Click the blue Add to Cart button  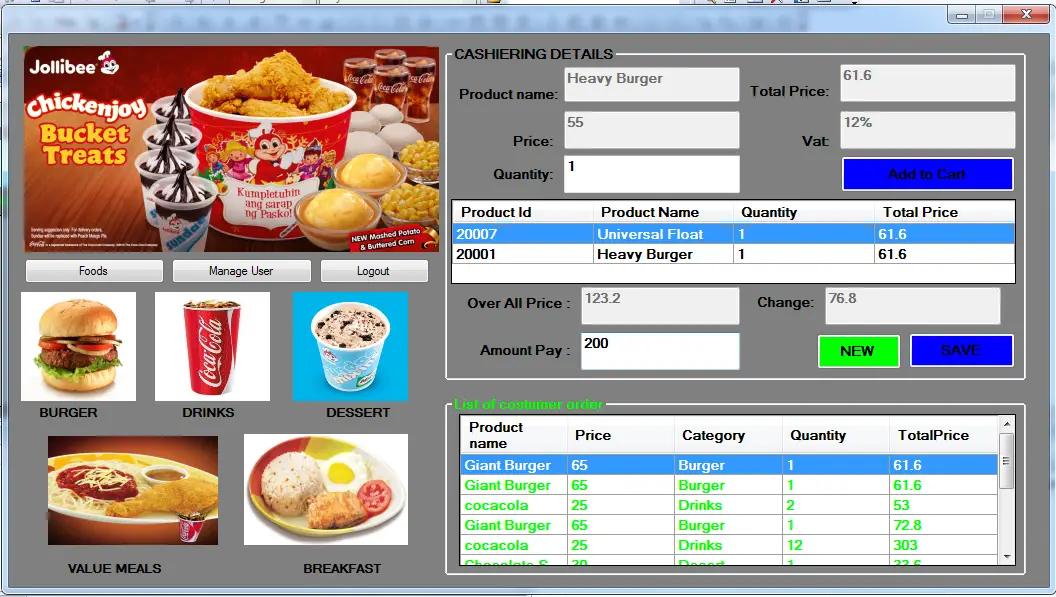click(x=927, y=175)
